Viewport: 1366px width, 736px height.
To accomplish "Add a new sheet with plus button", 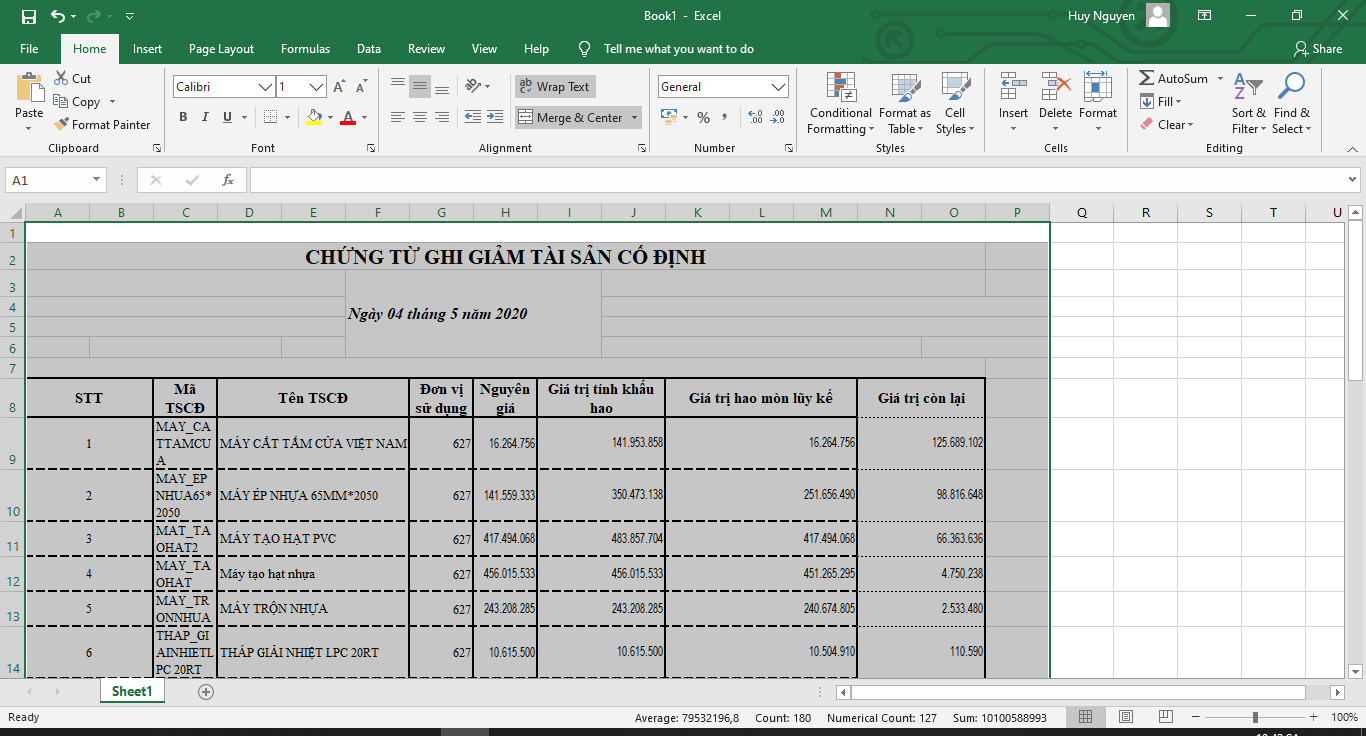I will pyautogui.click(x=206, y=691).
